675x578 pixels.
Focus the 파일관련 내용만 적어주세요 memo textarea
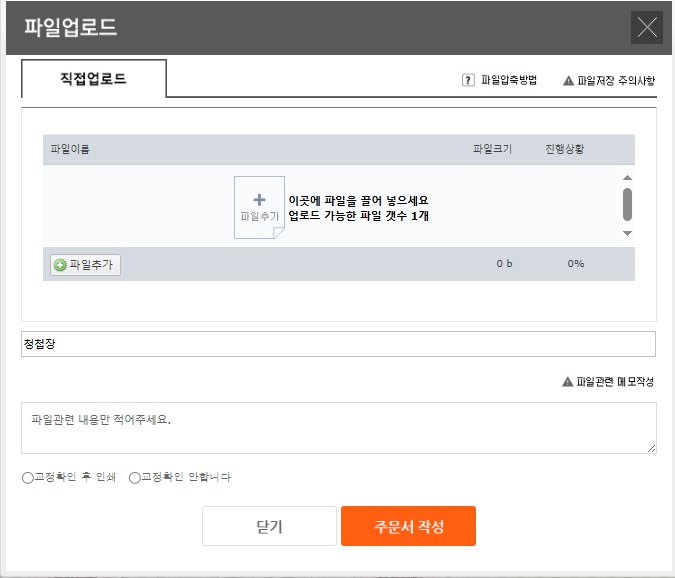[x=338, y=428]
